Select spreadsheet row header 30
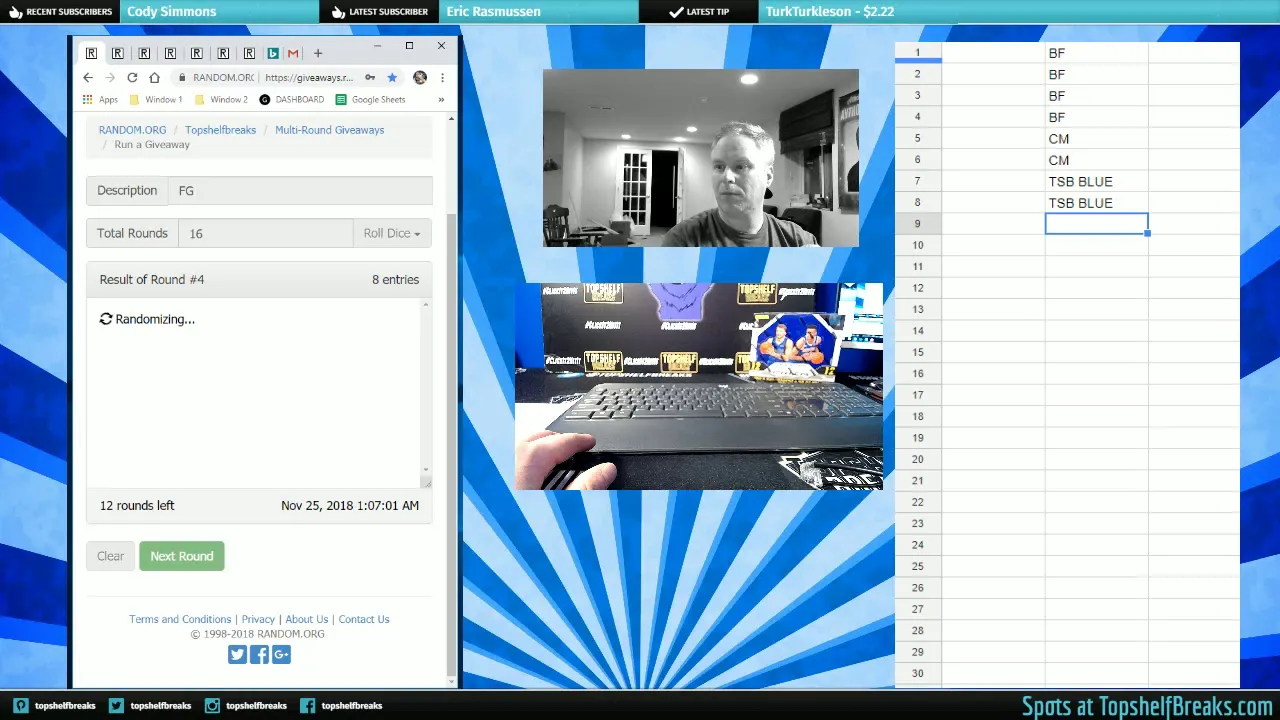The width and height of the screenshot is (1280, 720). click(918, 674)
